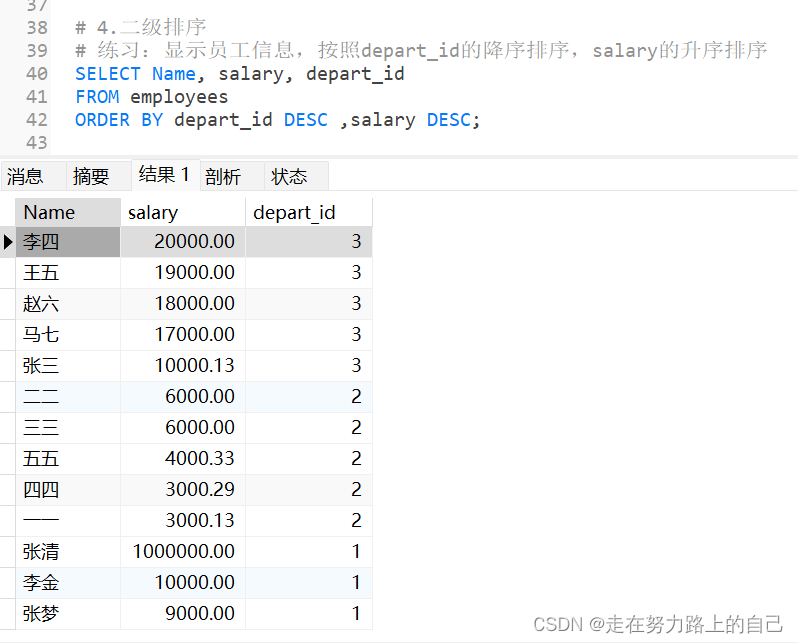Switch to the 状态 tab
The height and width of the screenshot is (643, 798).
(296, 177)
